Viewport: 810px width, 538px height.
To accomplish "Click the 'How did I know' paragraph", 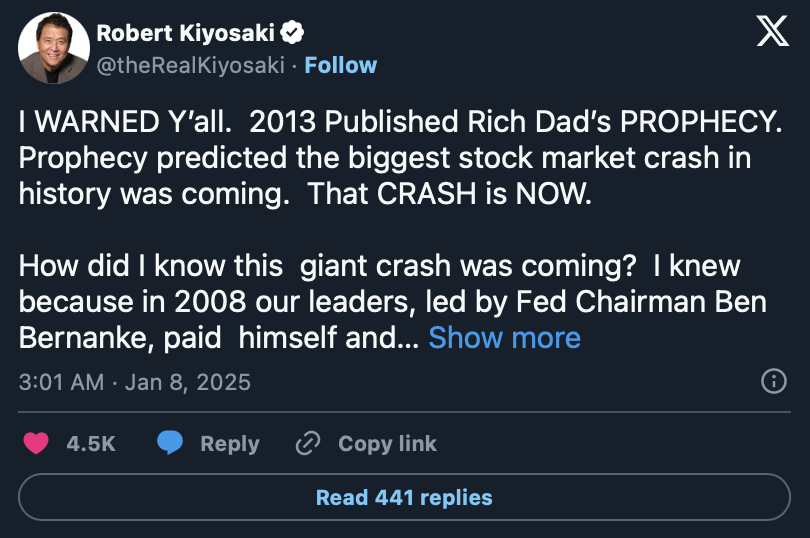I will click(393, 302).
